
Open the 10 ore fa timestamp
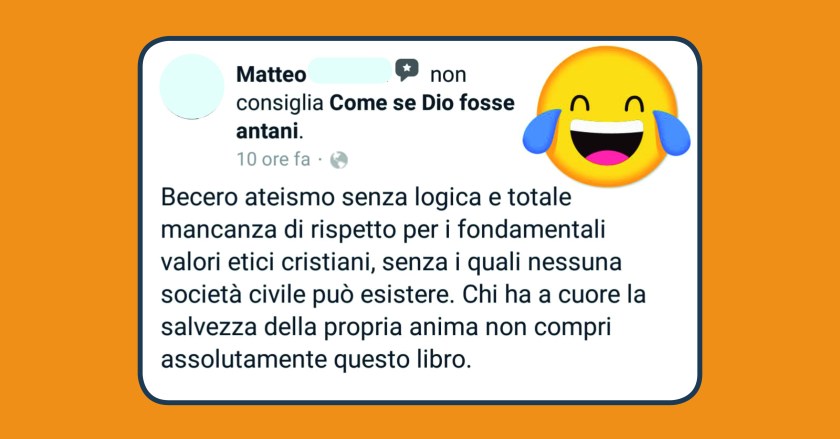click(x=273, y=159)
